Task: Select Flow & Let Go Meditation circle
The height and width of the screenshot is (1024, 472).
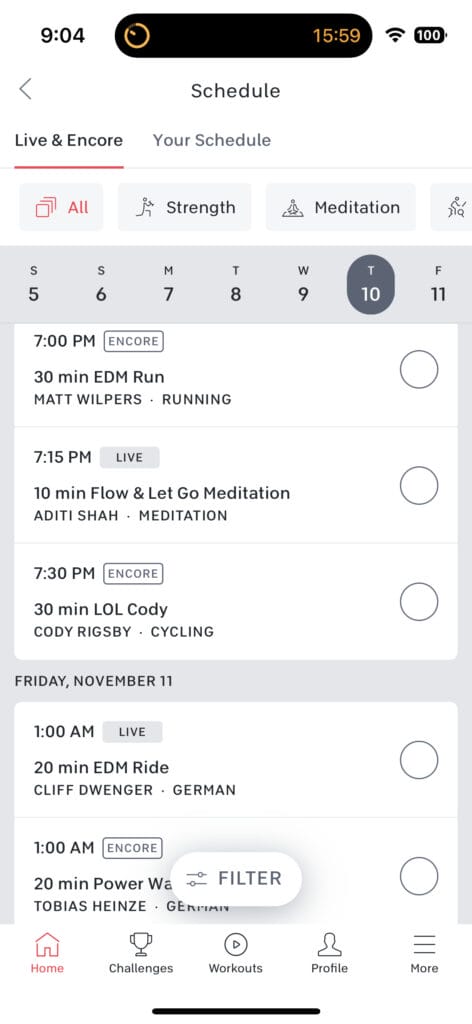Action: [x=418, y=485]
